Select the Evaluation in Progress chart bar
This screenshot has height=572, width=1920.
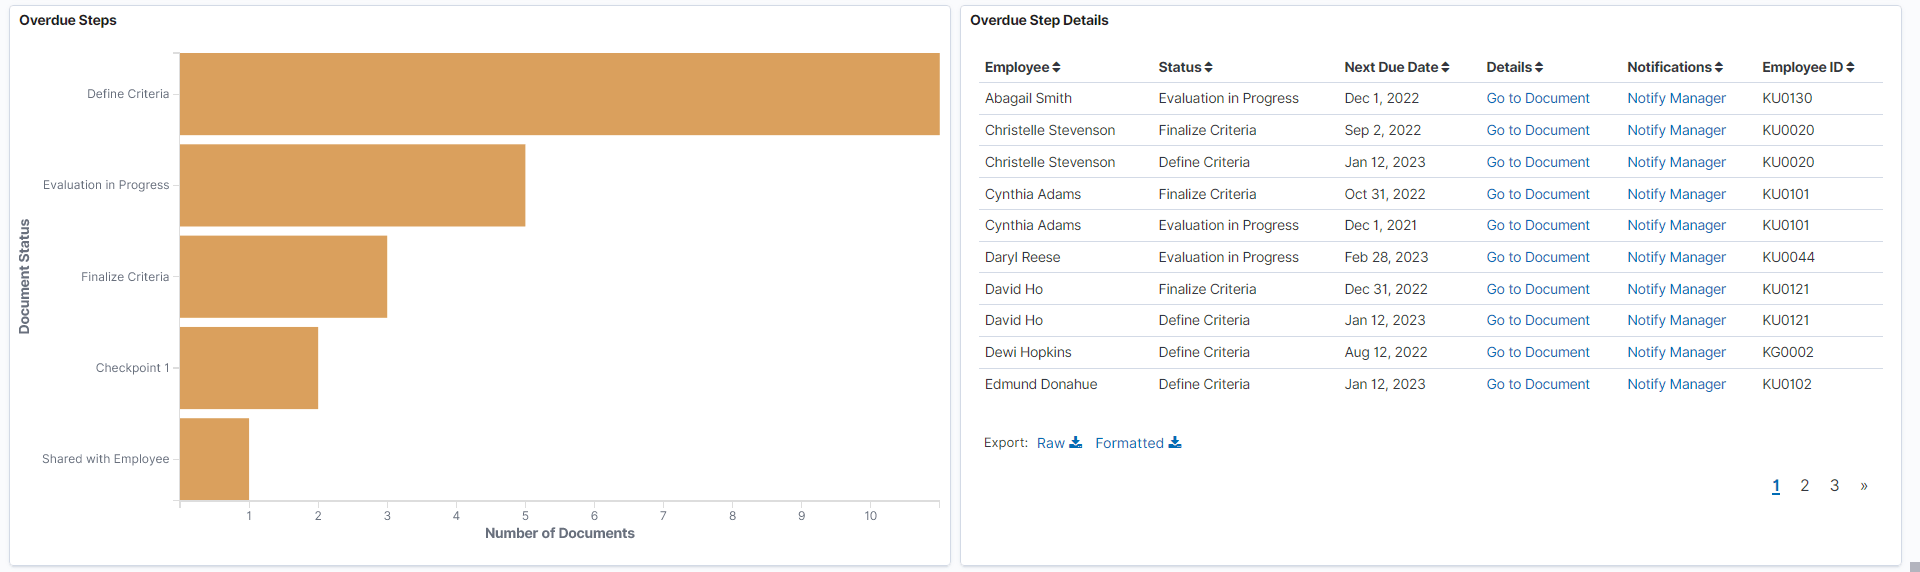352,185
